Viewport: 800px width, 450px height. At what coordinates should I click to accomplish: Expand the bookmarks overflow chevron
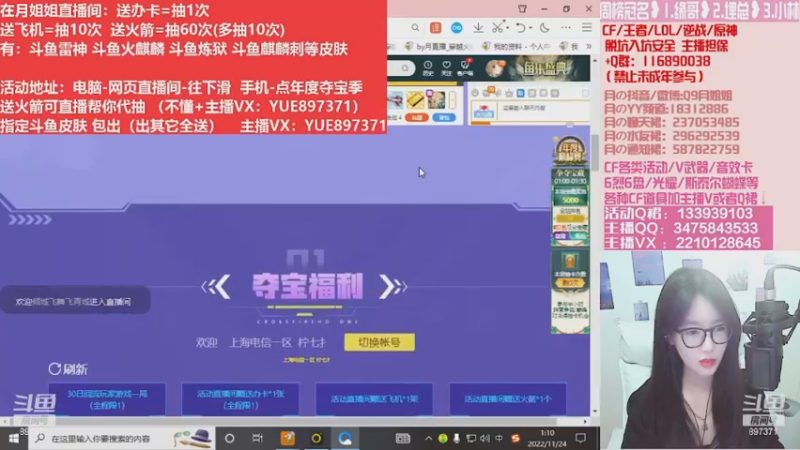[588, 46]
